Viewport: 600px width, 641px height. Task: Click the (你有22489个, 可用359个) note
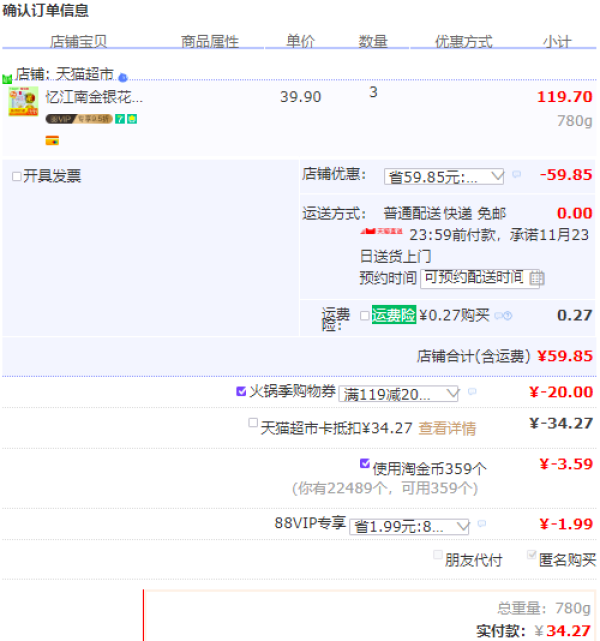[385, 488]
